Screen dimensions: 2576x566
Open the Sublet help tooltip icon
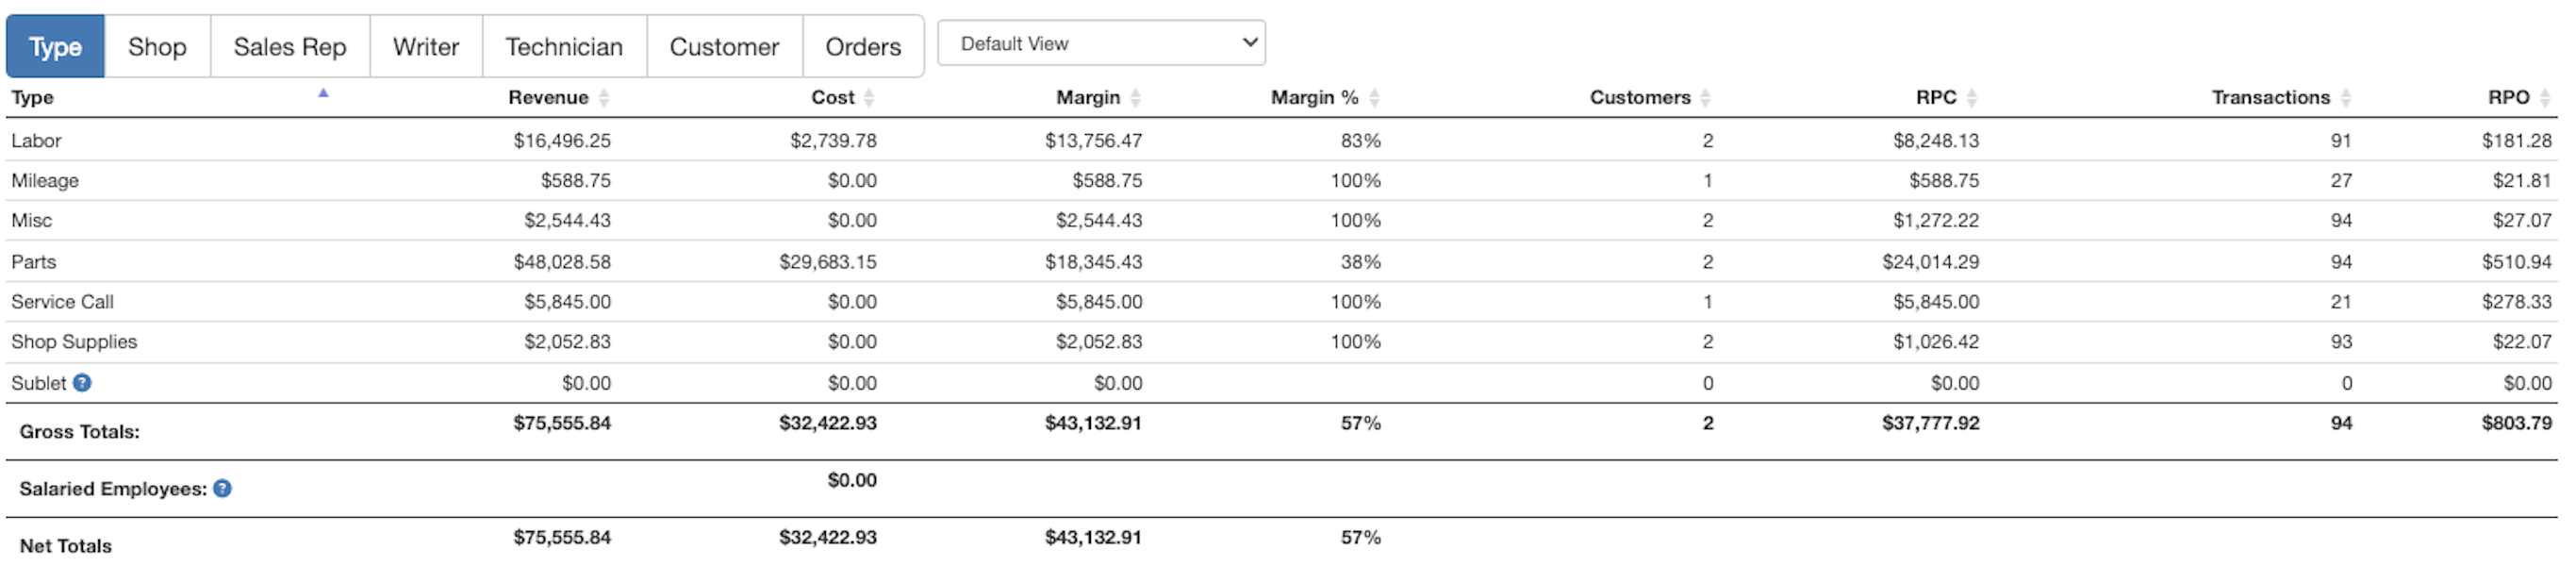click(x=84, y=382)
